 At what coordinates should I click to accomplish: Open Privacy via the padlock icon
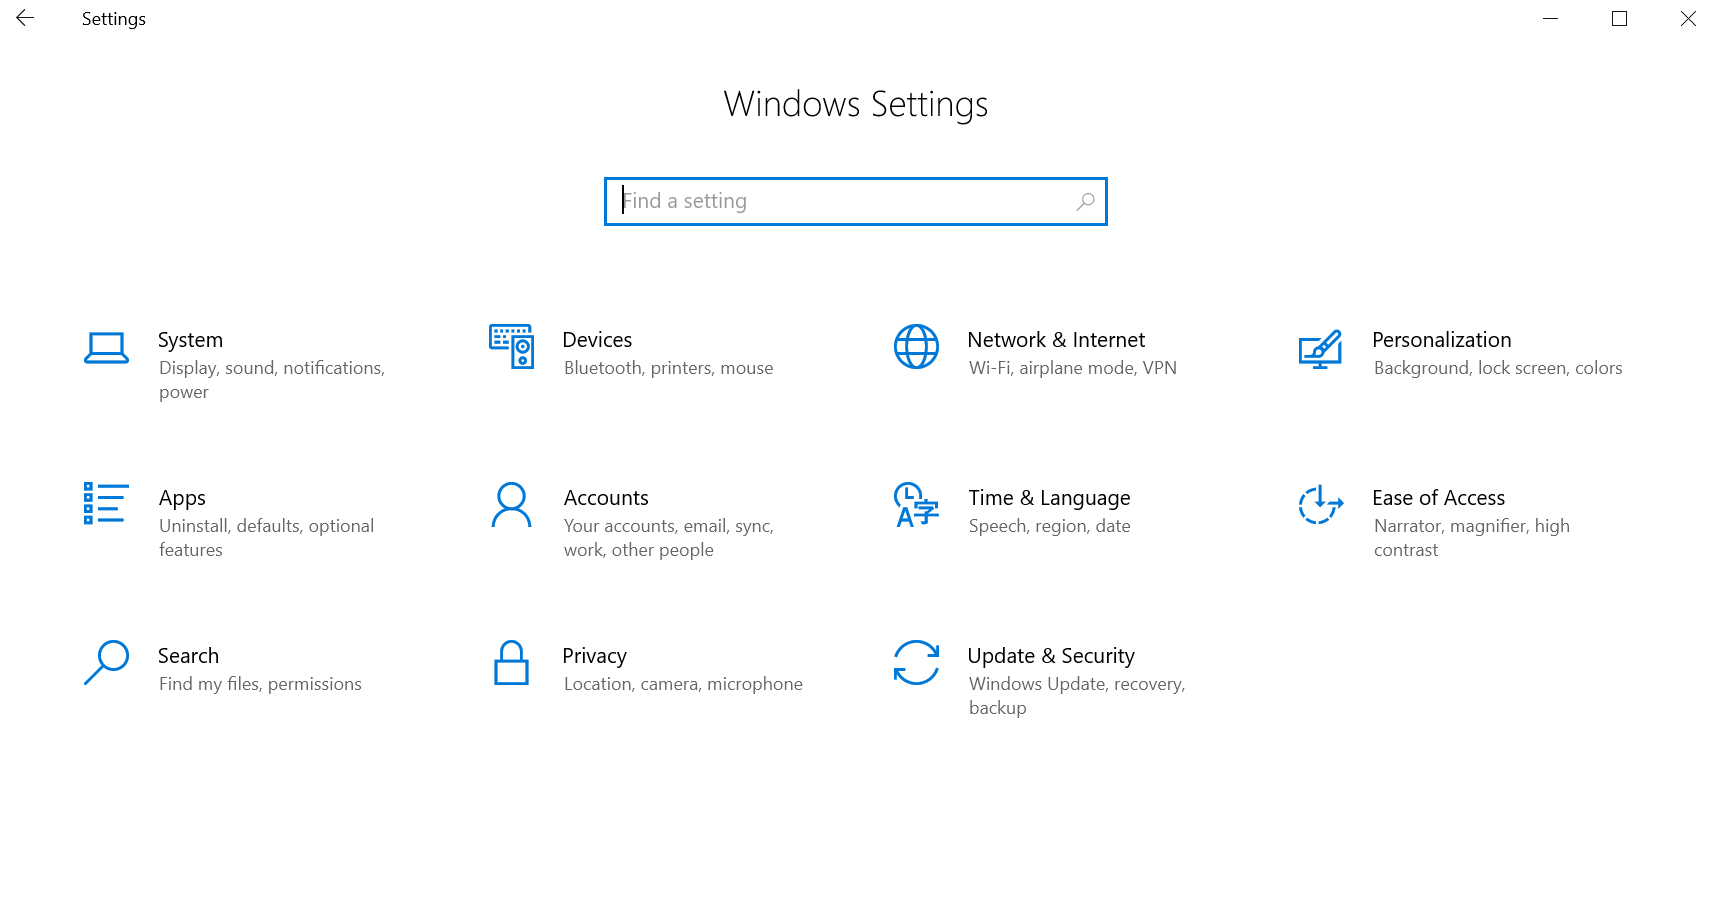pyautogui.click(x=511, y=663)
